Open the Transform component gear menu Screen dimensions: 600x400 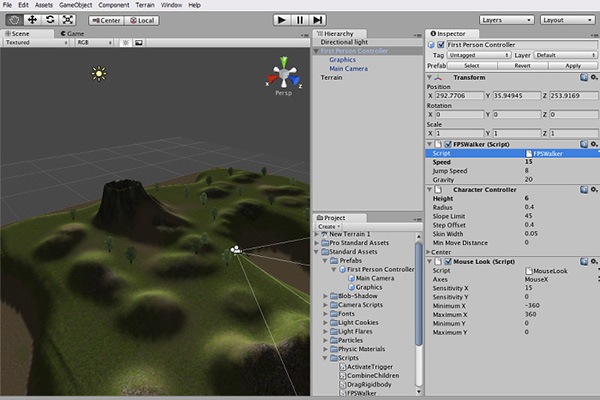594,77
